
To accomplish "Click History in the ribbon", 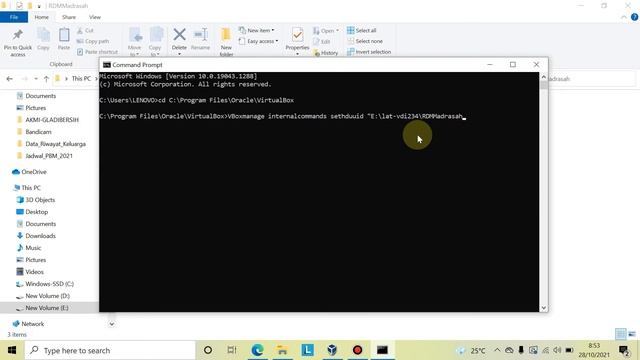I will pos(326,53).
